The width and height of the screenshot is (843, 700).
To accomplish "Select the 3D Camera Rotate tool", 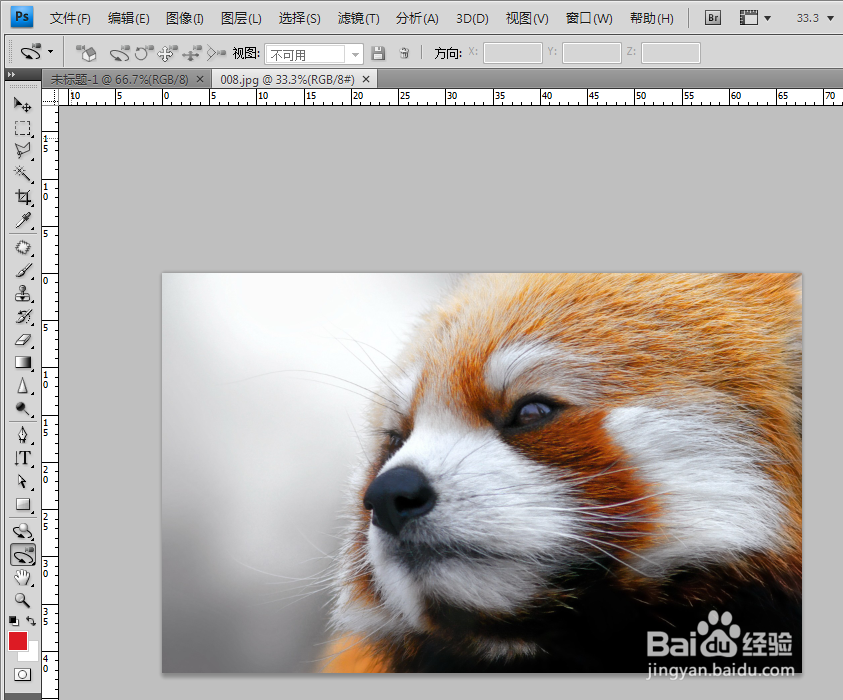I will tap(23, 555).
